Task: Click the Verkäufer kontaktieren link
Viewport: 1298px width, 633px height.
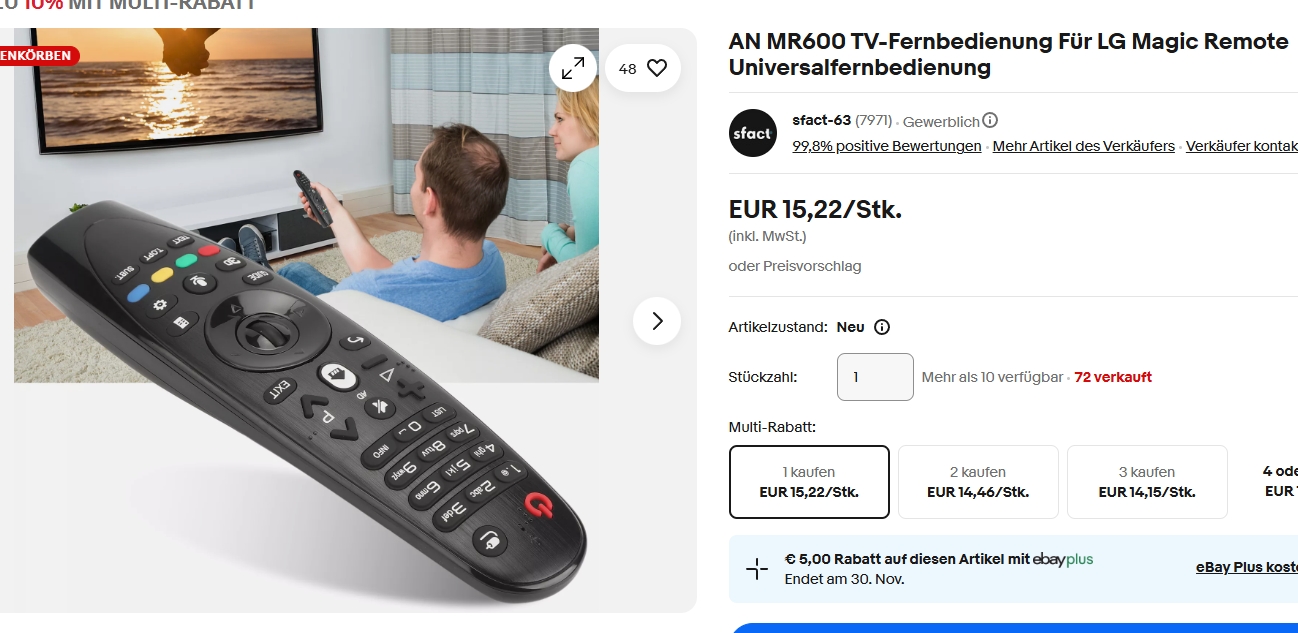Action: coord(1242,146)
